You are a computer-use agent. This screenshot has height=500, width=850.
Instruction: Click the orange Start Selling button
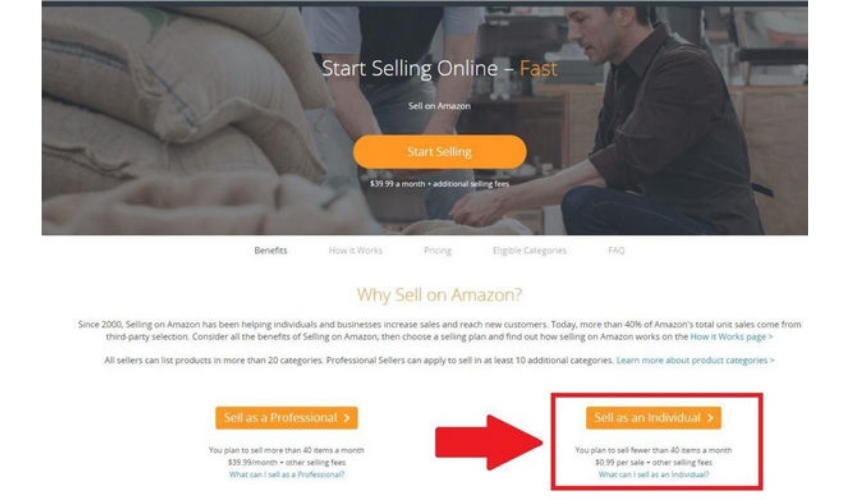[439, 151]
